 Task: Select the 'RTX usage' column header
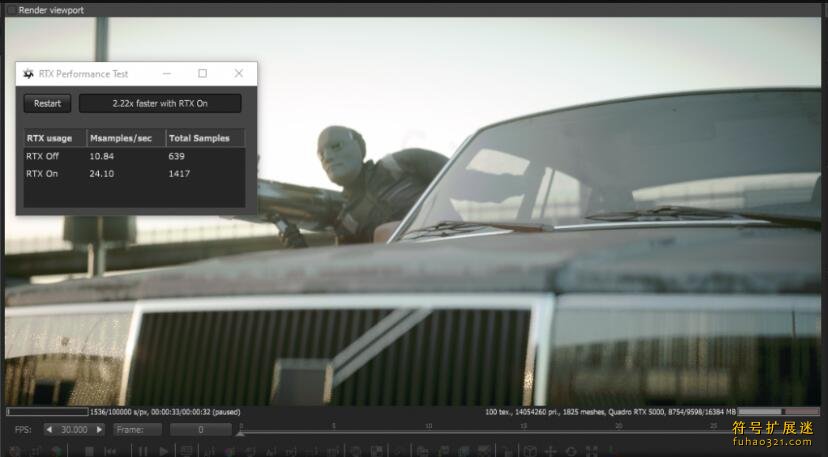click(55, 138)
